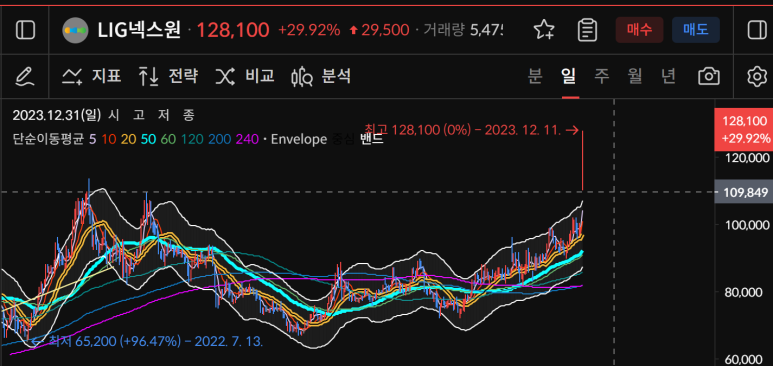This screenshot has width=773, height=366.
Task: Click 단순이동평균 indicator label
Action: click(48, 140)
